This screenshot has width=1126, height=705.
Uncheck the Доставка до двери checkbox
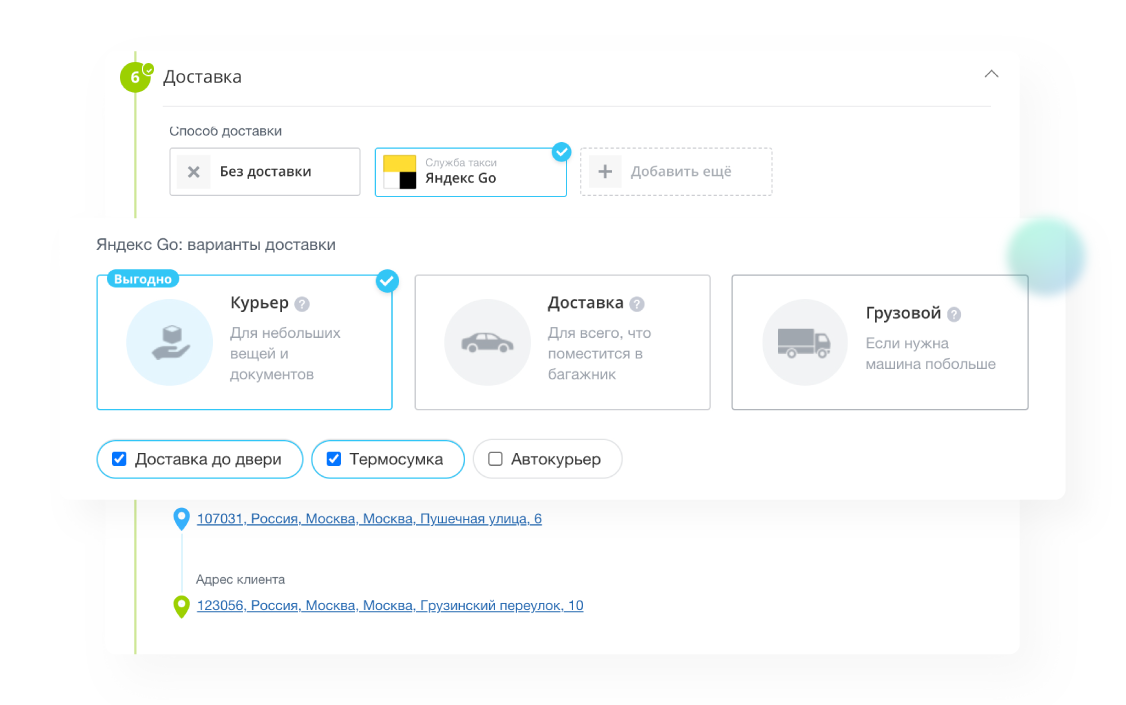(119, 459)
